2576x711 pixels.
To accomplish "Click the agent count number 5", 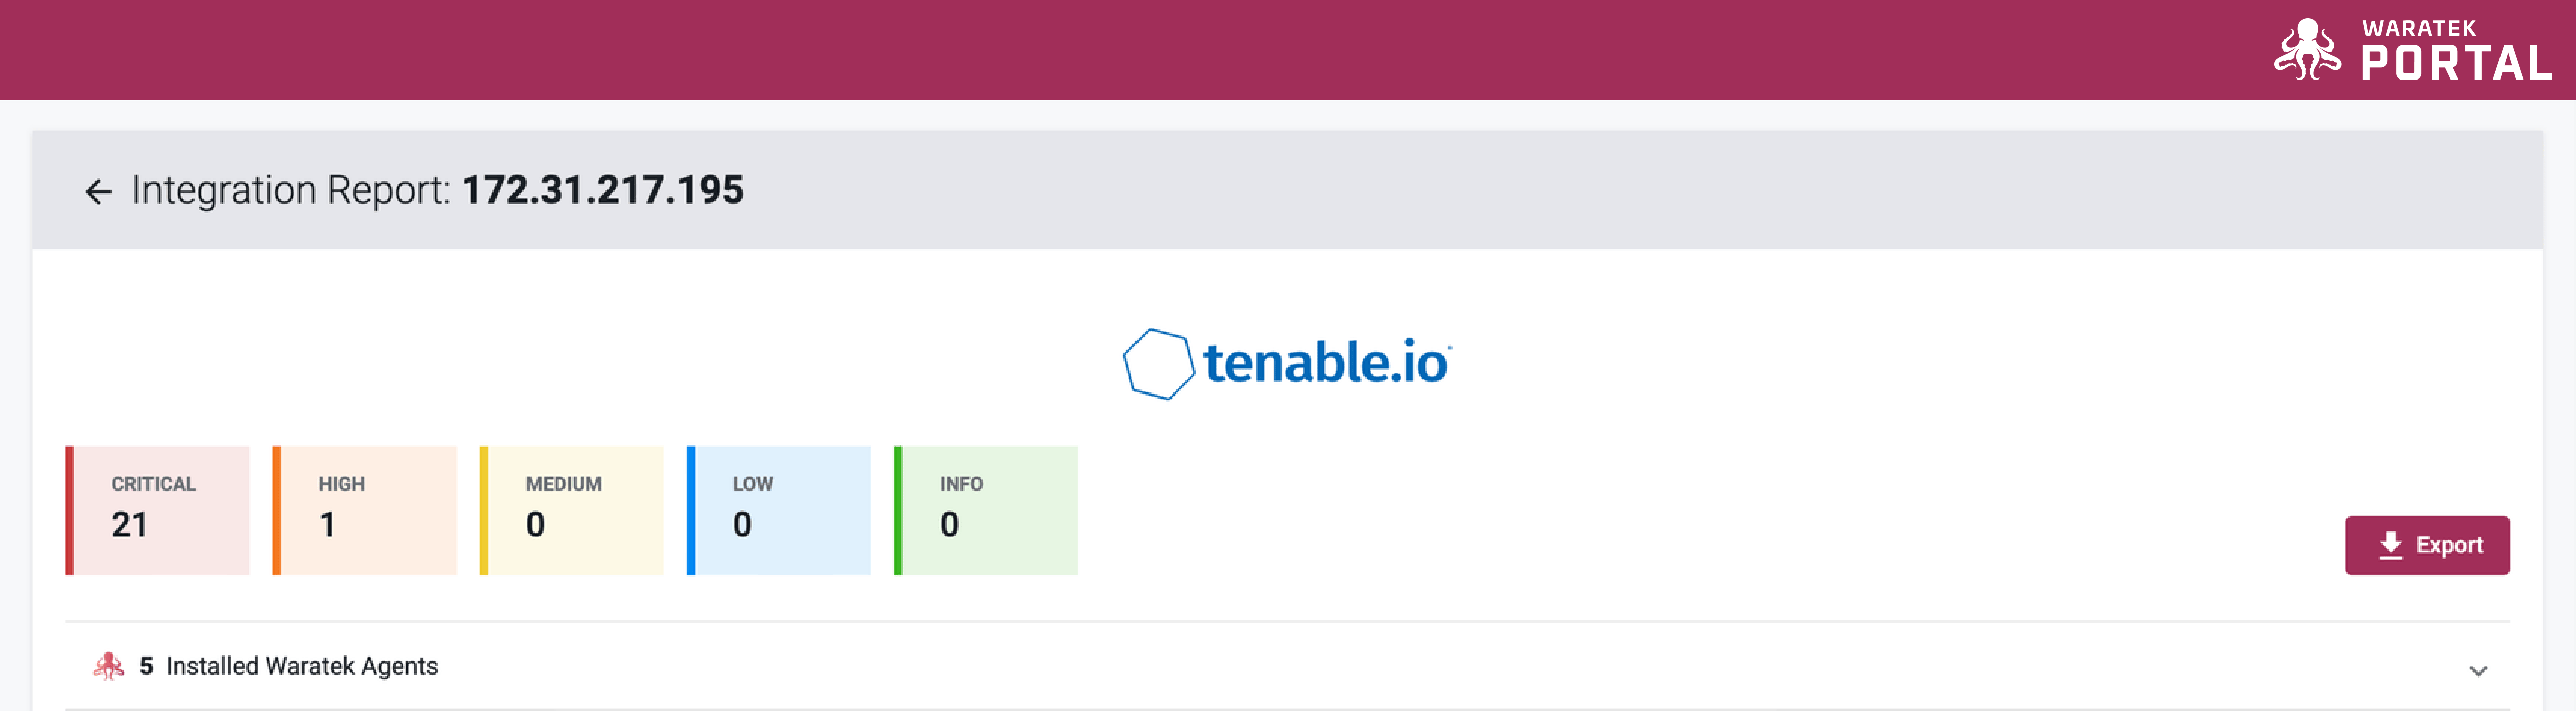I will [146, 666].
